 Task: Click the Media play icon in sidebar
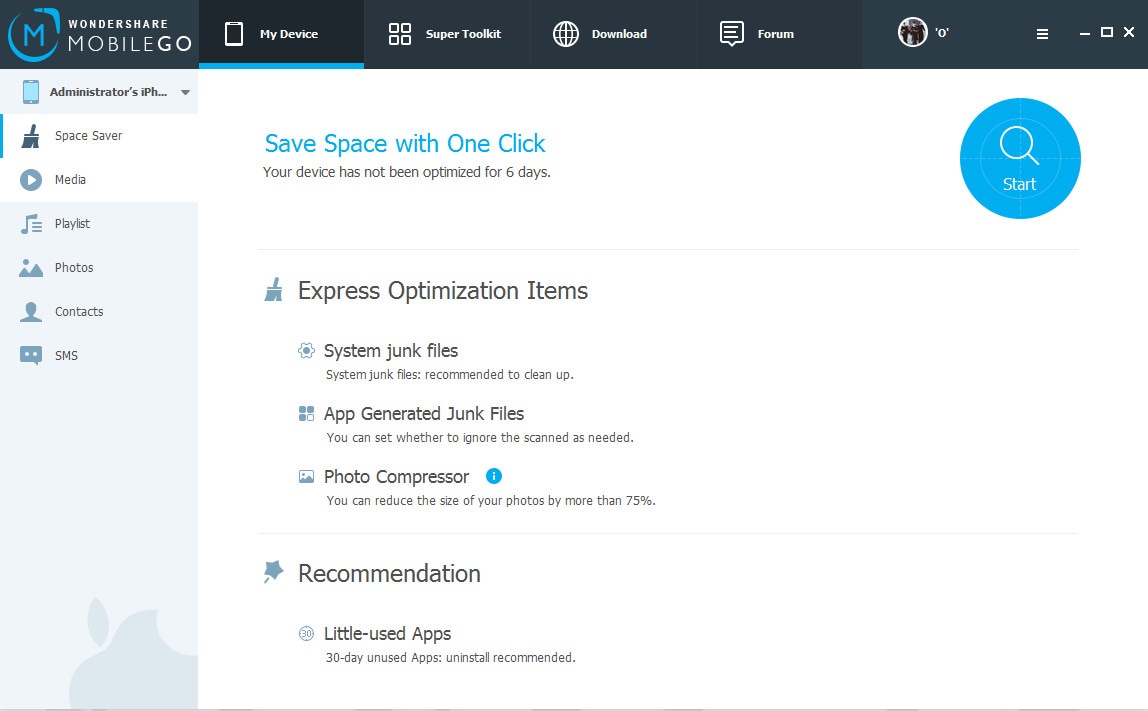click(31, 180)
